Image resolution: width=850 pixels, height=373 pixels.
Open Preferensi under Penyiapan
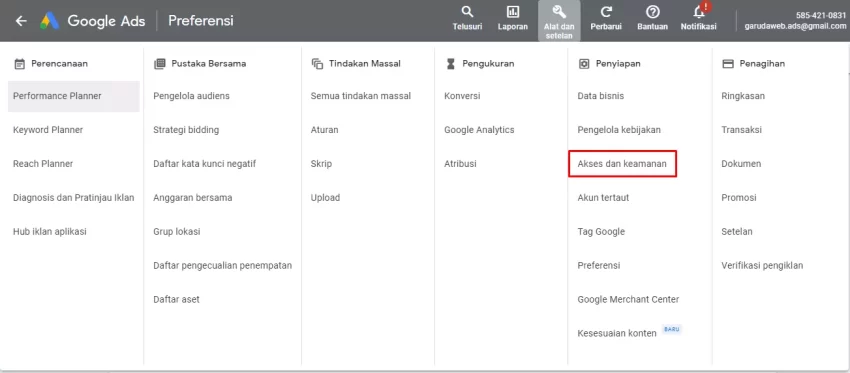click(x=599, y=266)
